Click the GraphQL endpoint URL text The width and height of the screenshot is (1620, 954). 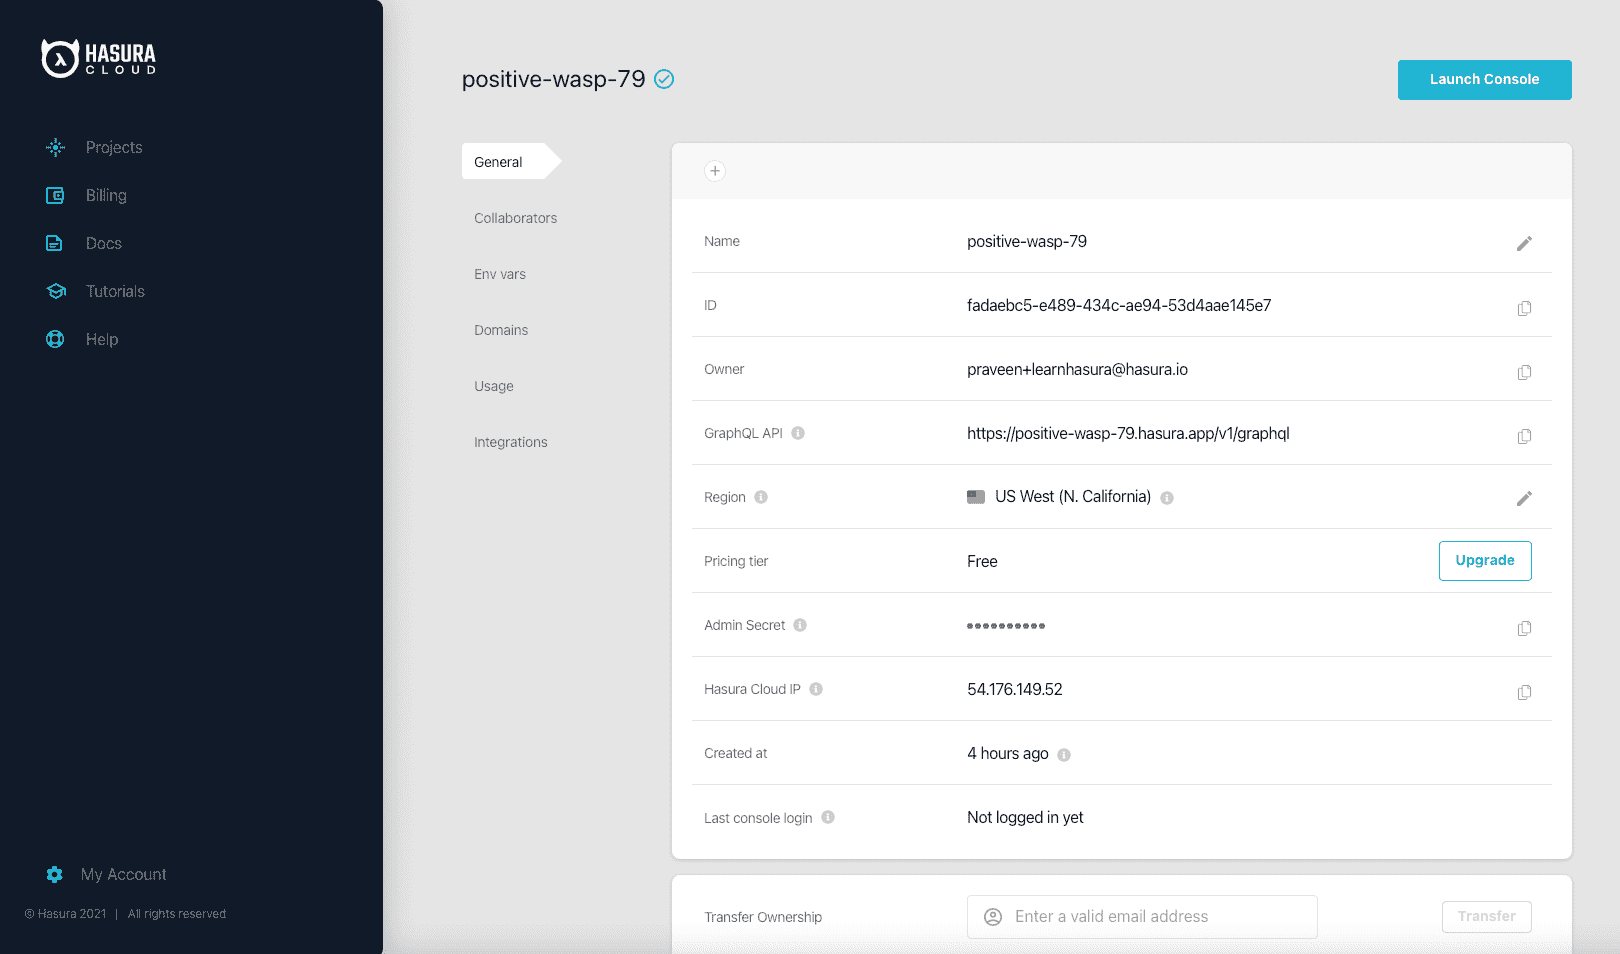click(x=1128, y=433)
